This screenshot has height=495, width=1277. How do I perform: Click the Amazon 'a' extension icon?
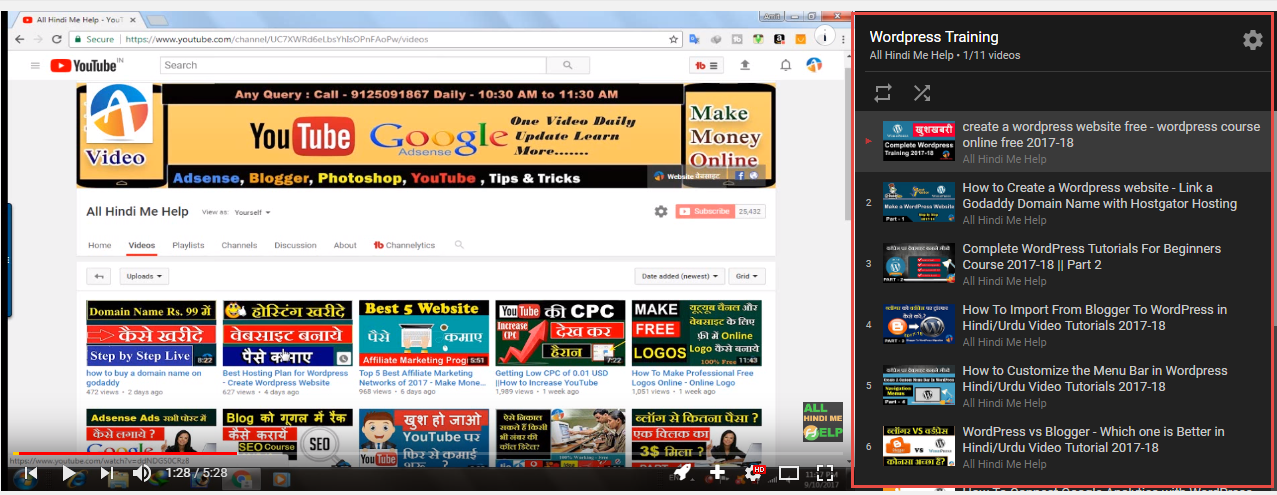tap(779, 39)
